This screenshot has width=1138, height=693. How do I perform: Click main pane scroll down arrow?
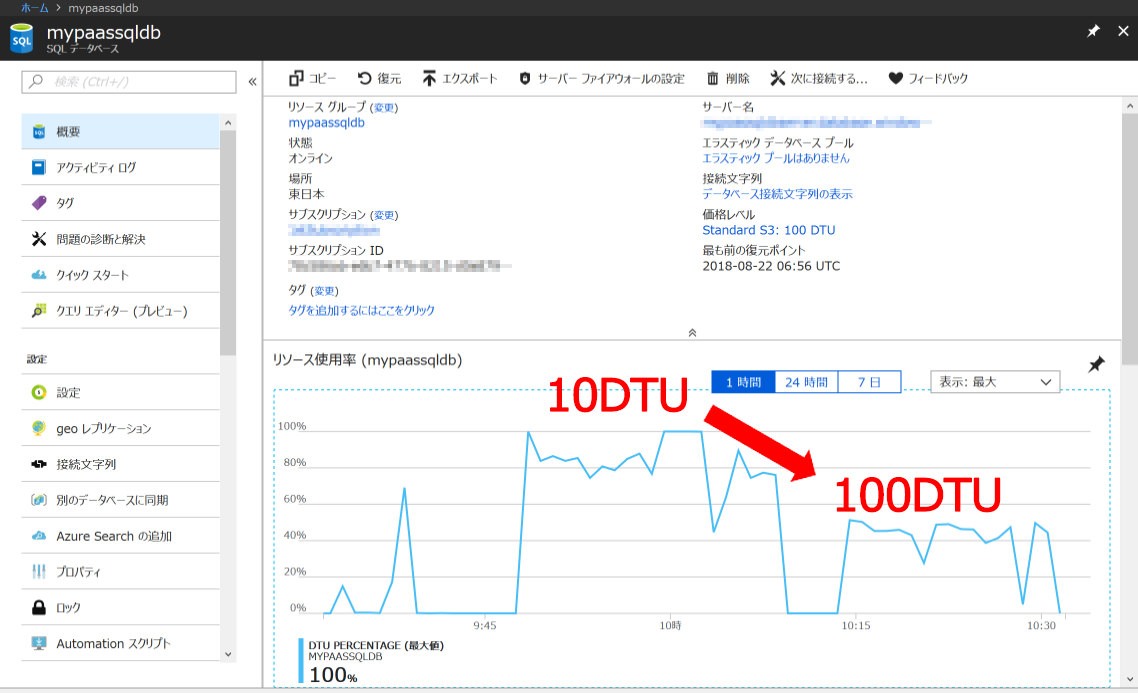click(x=1130, y=679)
